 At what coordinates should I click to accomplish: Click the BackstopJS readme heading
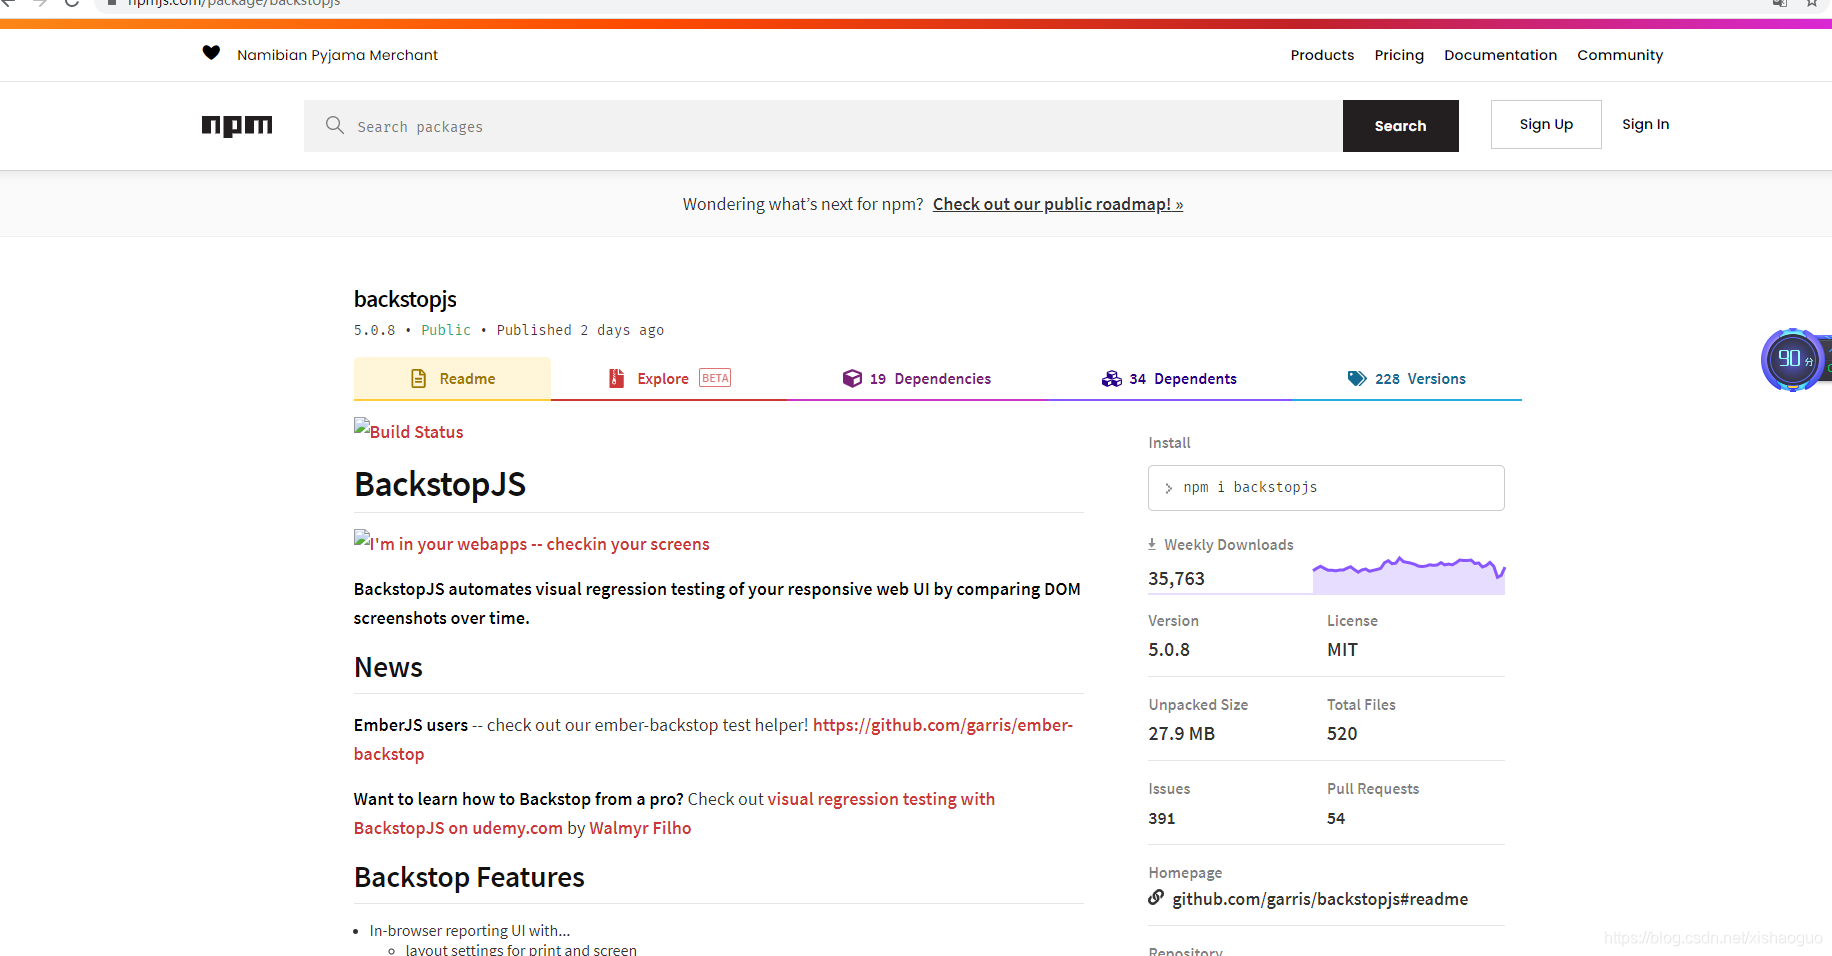click(x=440, y=484)
